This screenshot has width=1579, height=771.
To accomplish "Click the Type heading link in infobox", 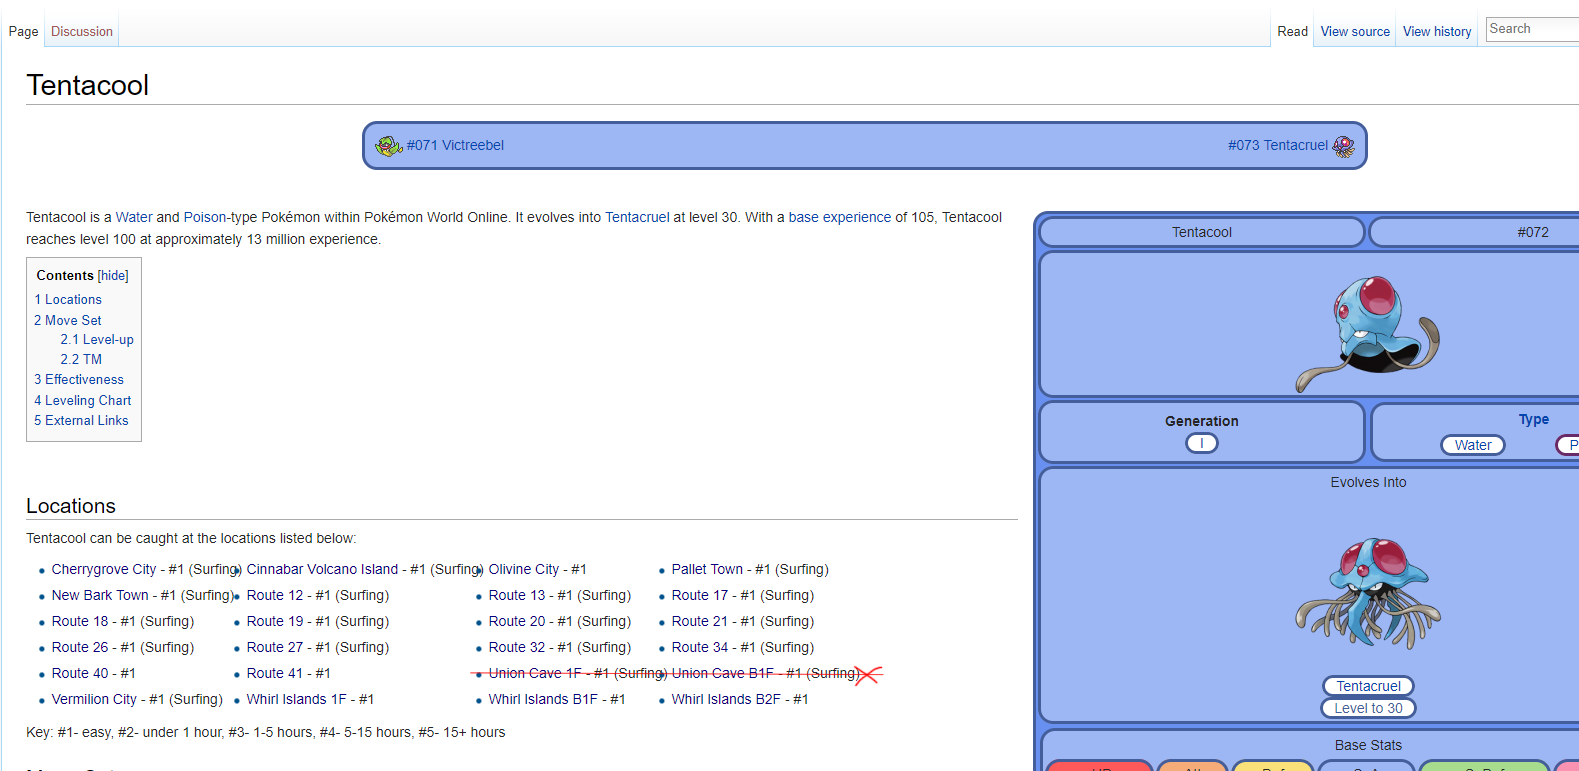I will coord(1533,419).
